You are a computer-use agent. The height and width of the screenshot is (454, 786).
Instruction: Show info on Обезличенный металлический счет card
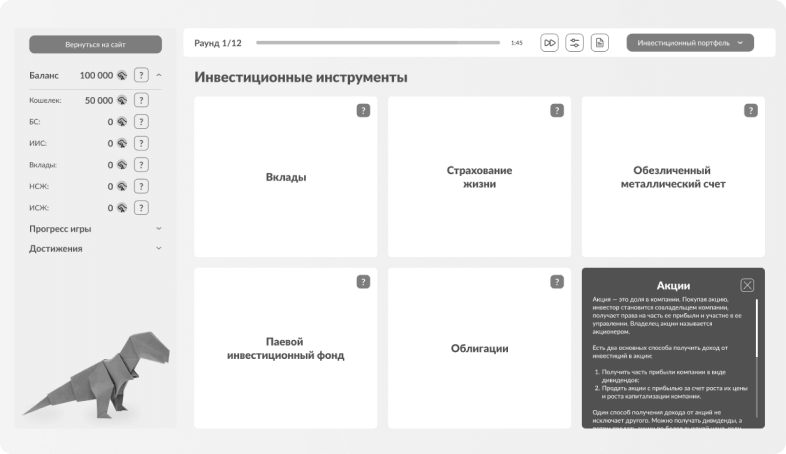pyautogui.click(x=750, y=110)
